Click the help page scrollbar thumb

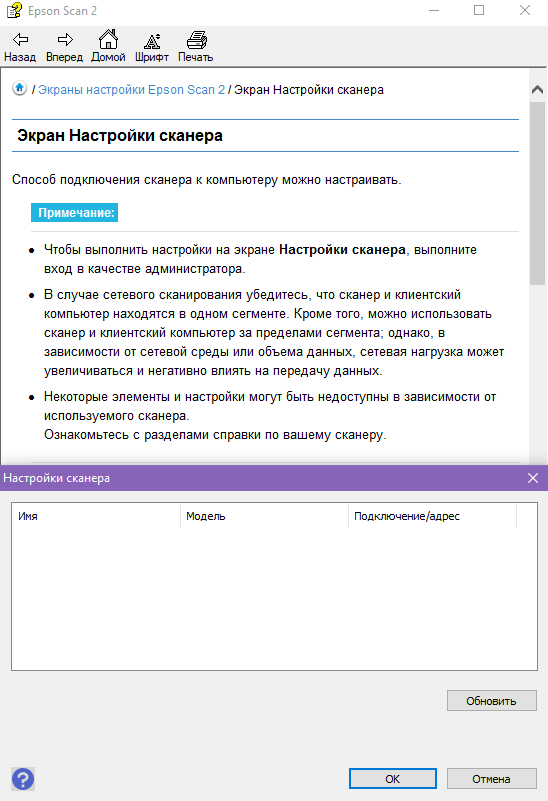click(x=537, y=193)
